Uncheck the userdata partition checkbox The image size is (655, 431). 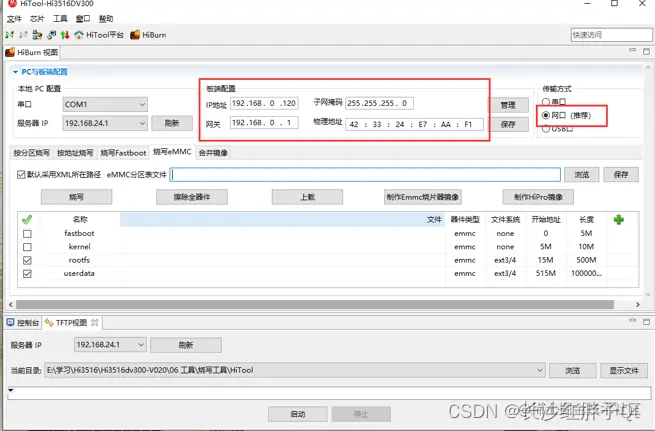point(27,274)
